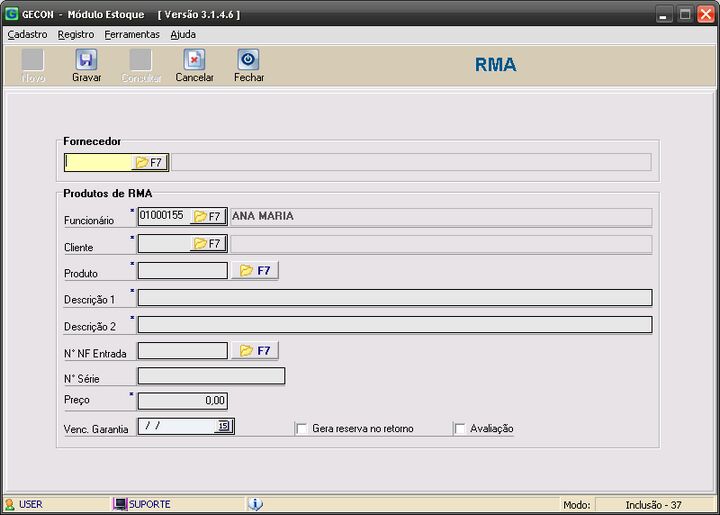
Task: Click the Cancelar toolbar icon
Action: coord(194,60)
